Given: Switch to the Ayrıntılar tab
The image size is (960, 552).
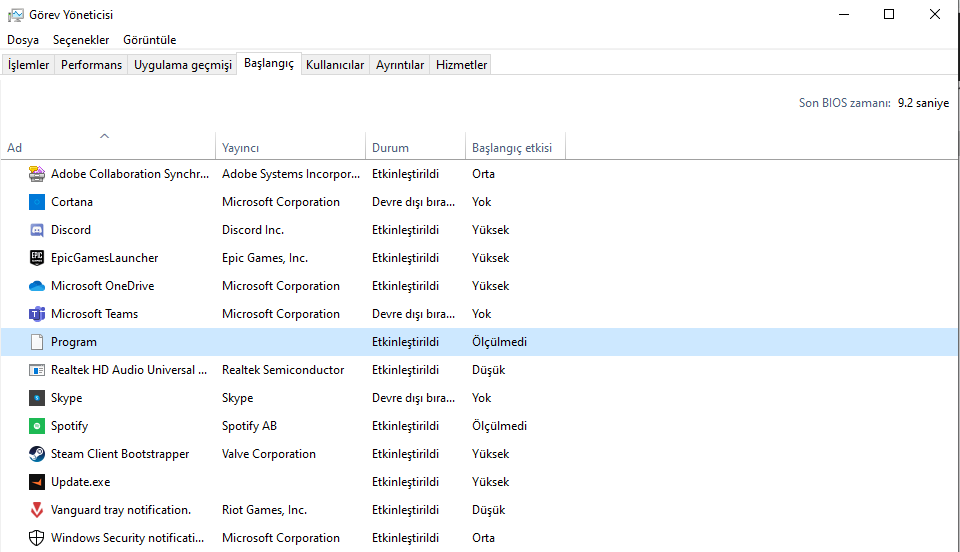Looking at the screenshot, I should pos(400,65).
